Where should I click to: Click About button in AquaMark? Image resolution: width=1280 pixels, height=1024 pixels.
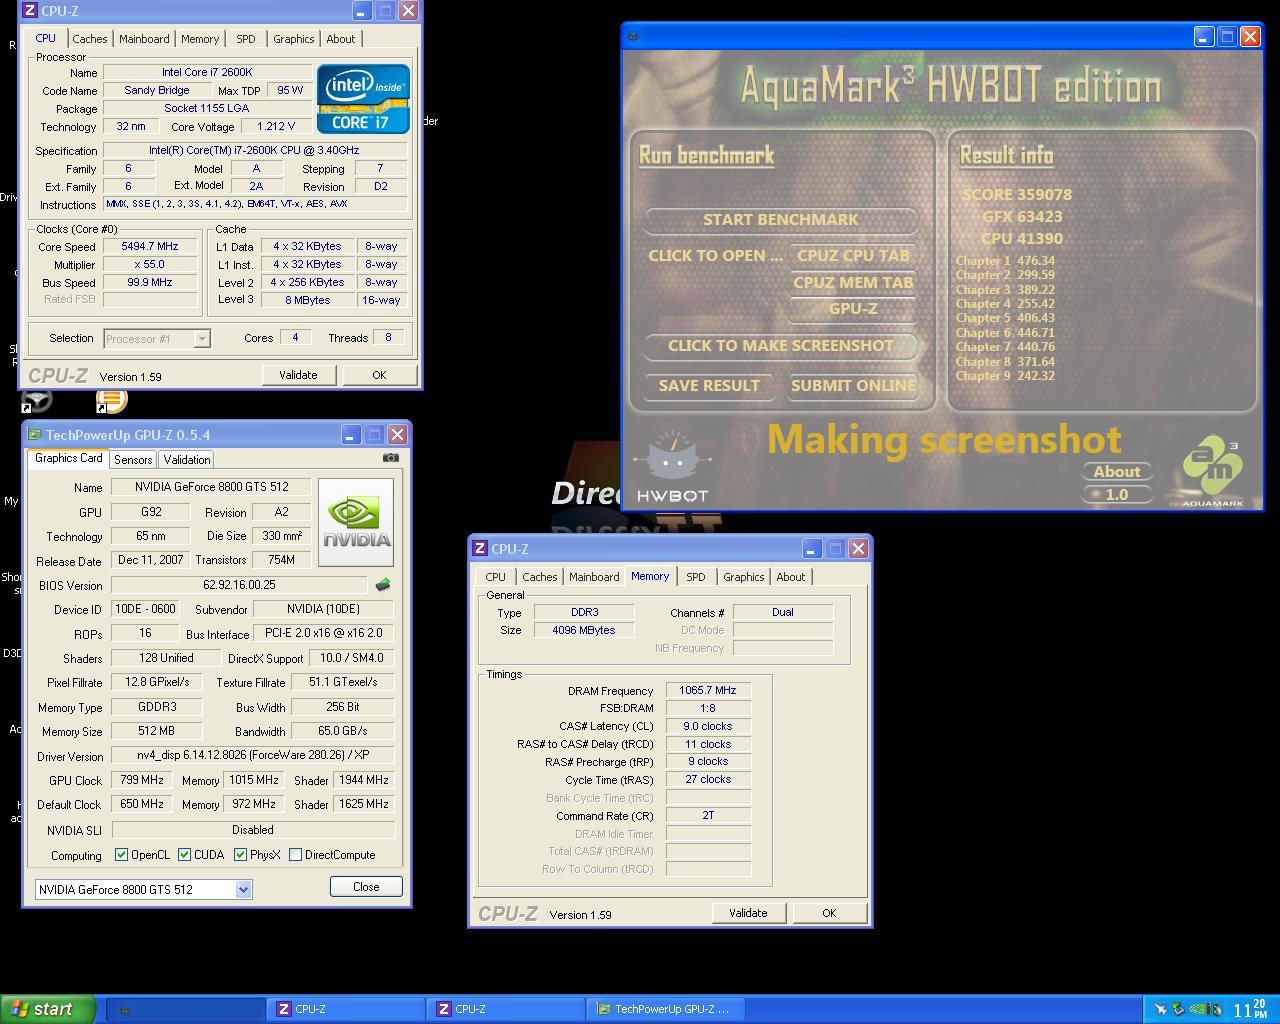click(1117, 472)
